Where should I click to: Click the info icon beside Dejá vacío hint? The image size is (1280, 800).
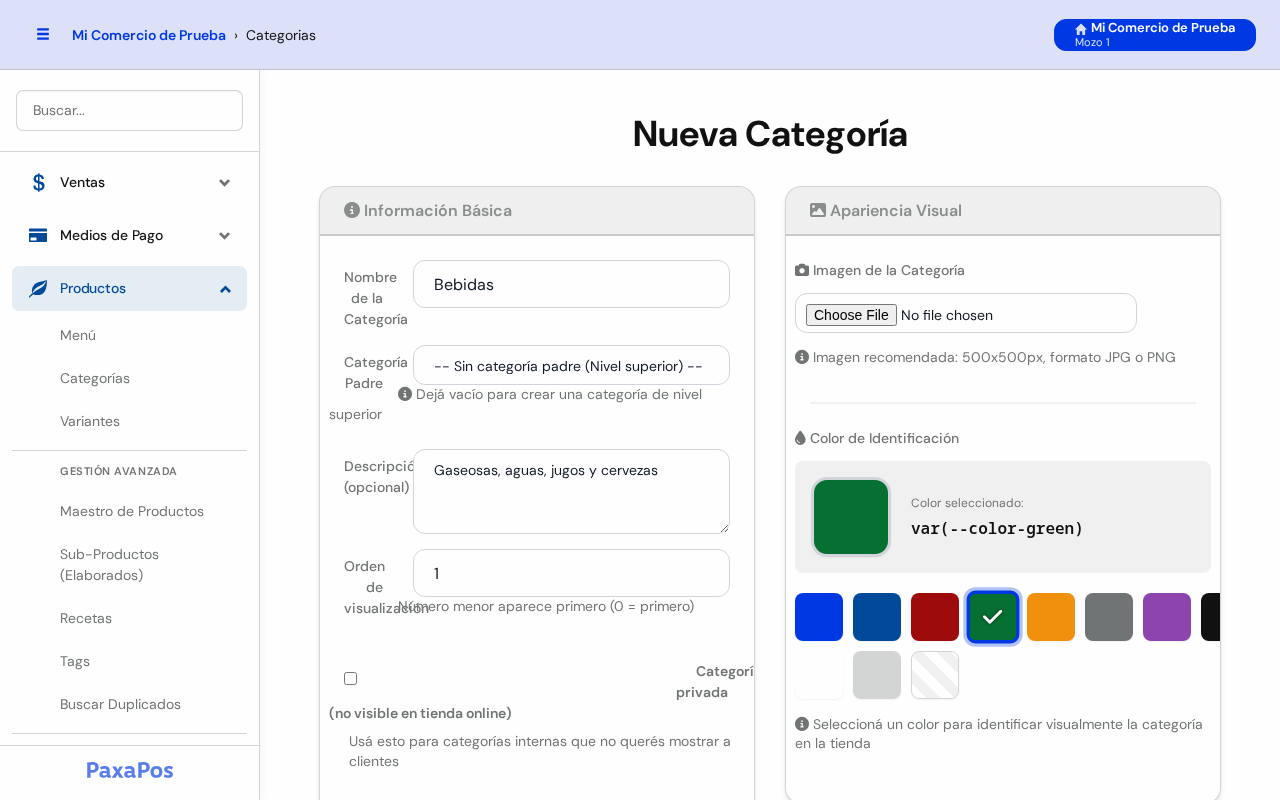coord(405,394)
